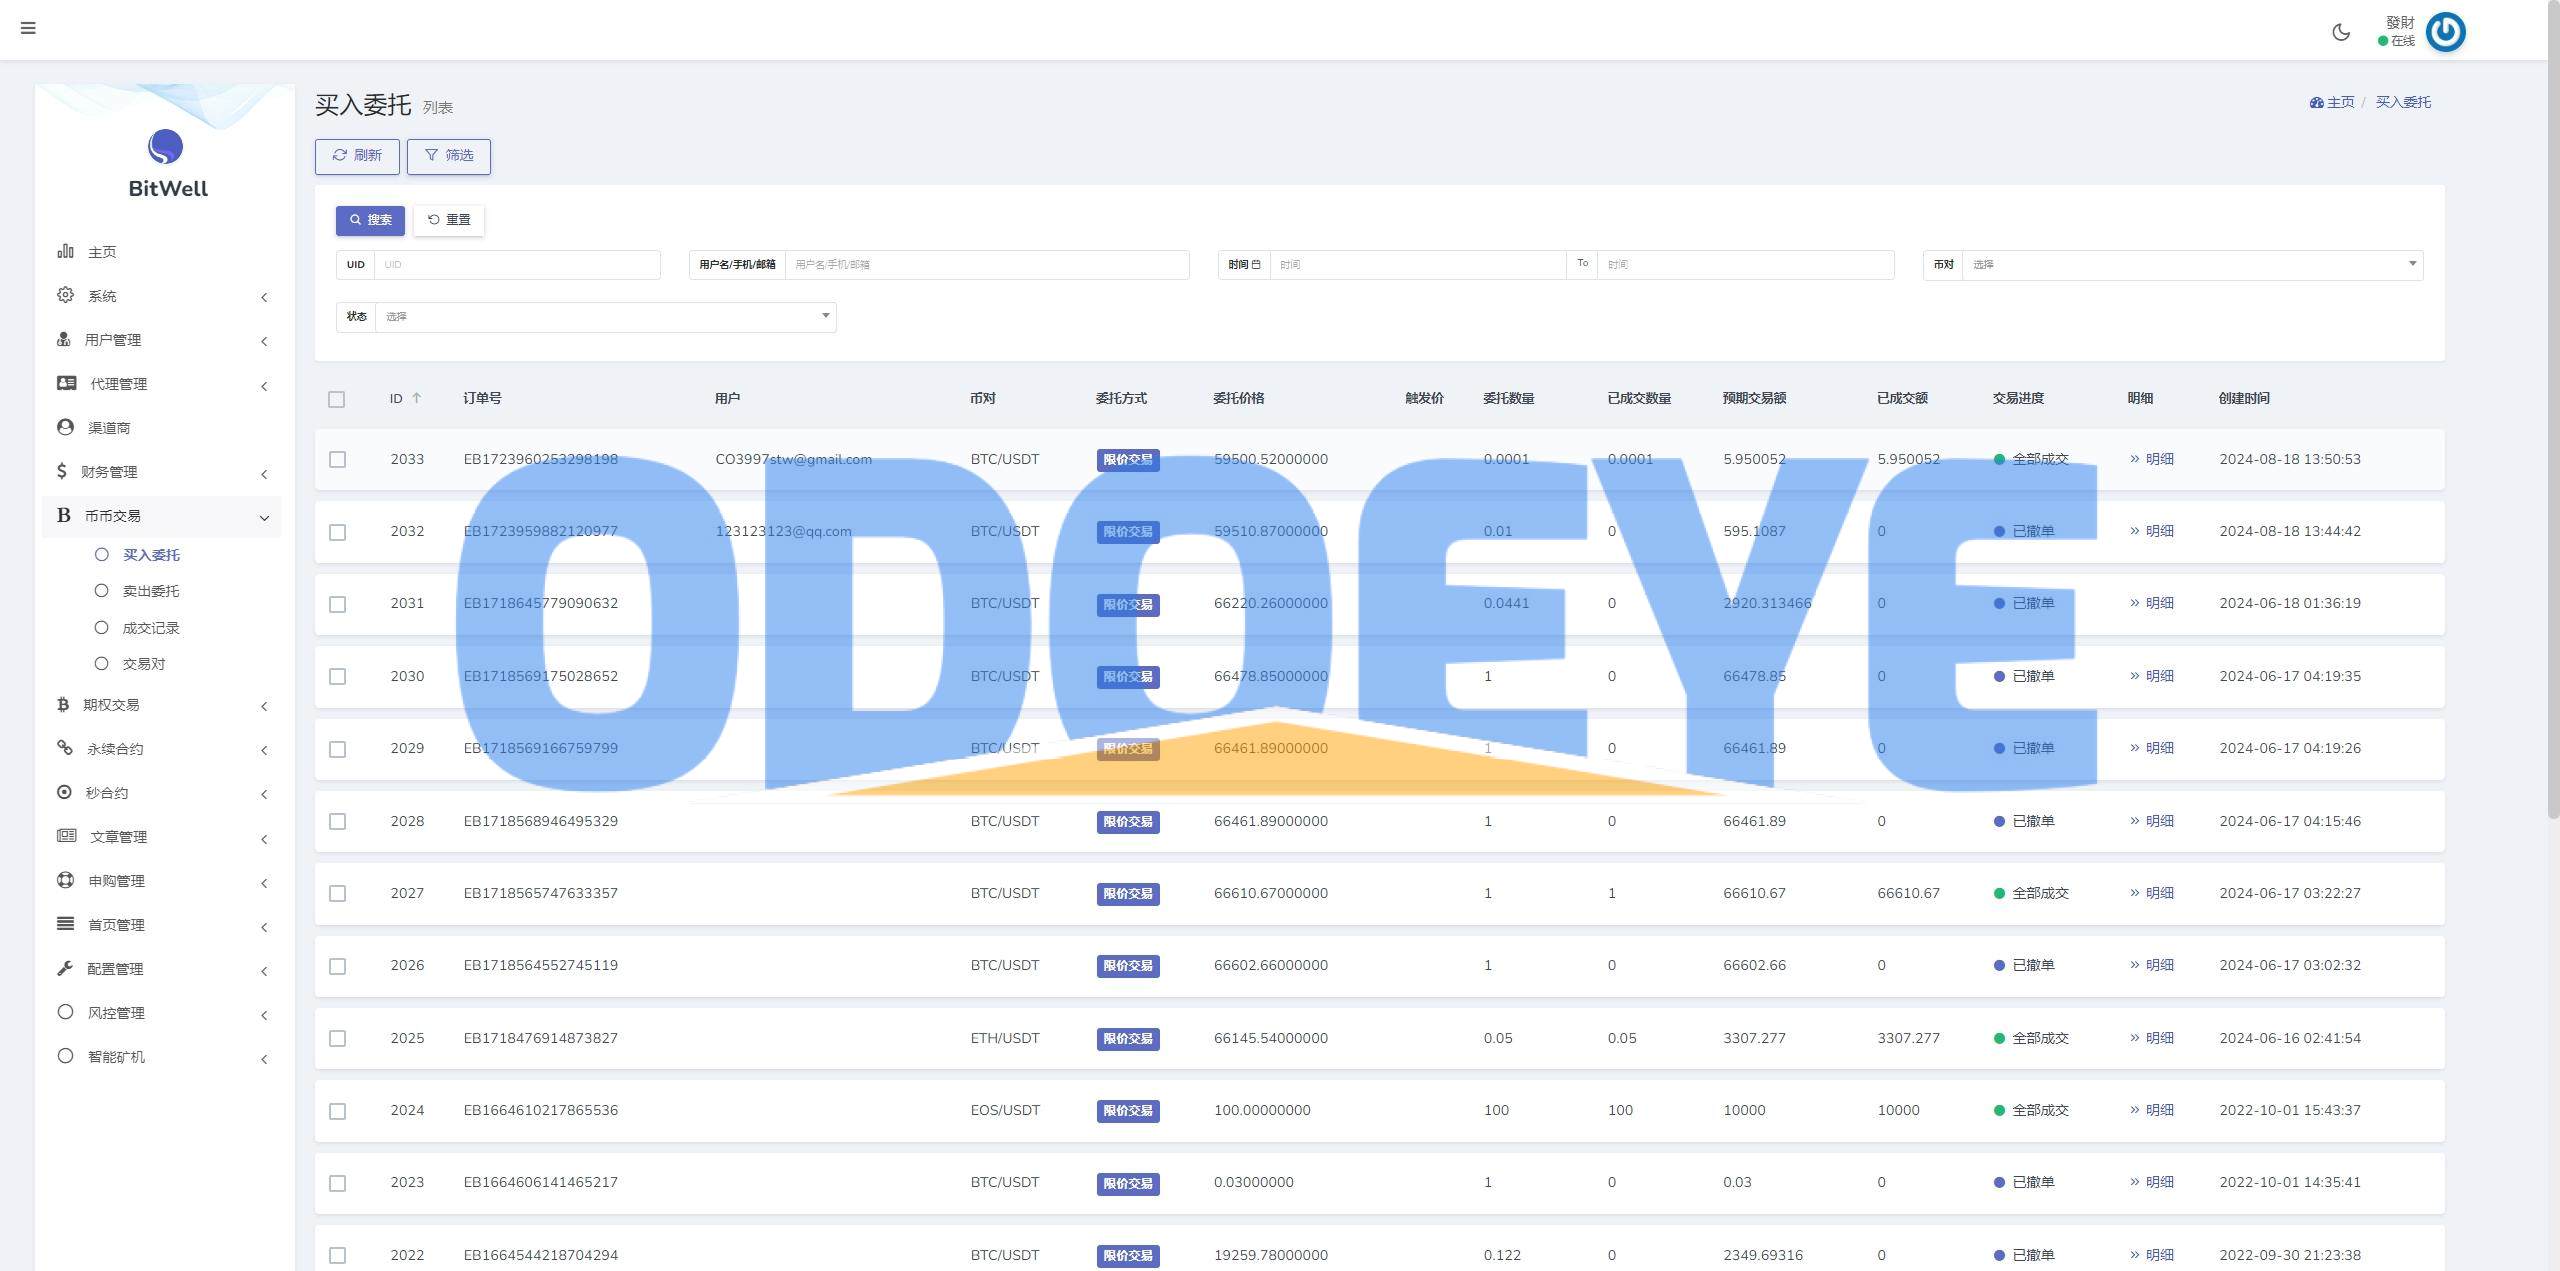2560x1271 pixels.
Task: Click the 智能矿机 circle icon
Action: pyautogui.click(x=65, y=1056)
